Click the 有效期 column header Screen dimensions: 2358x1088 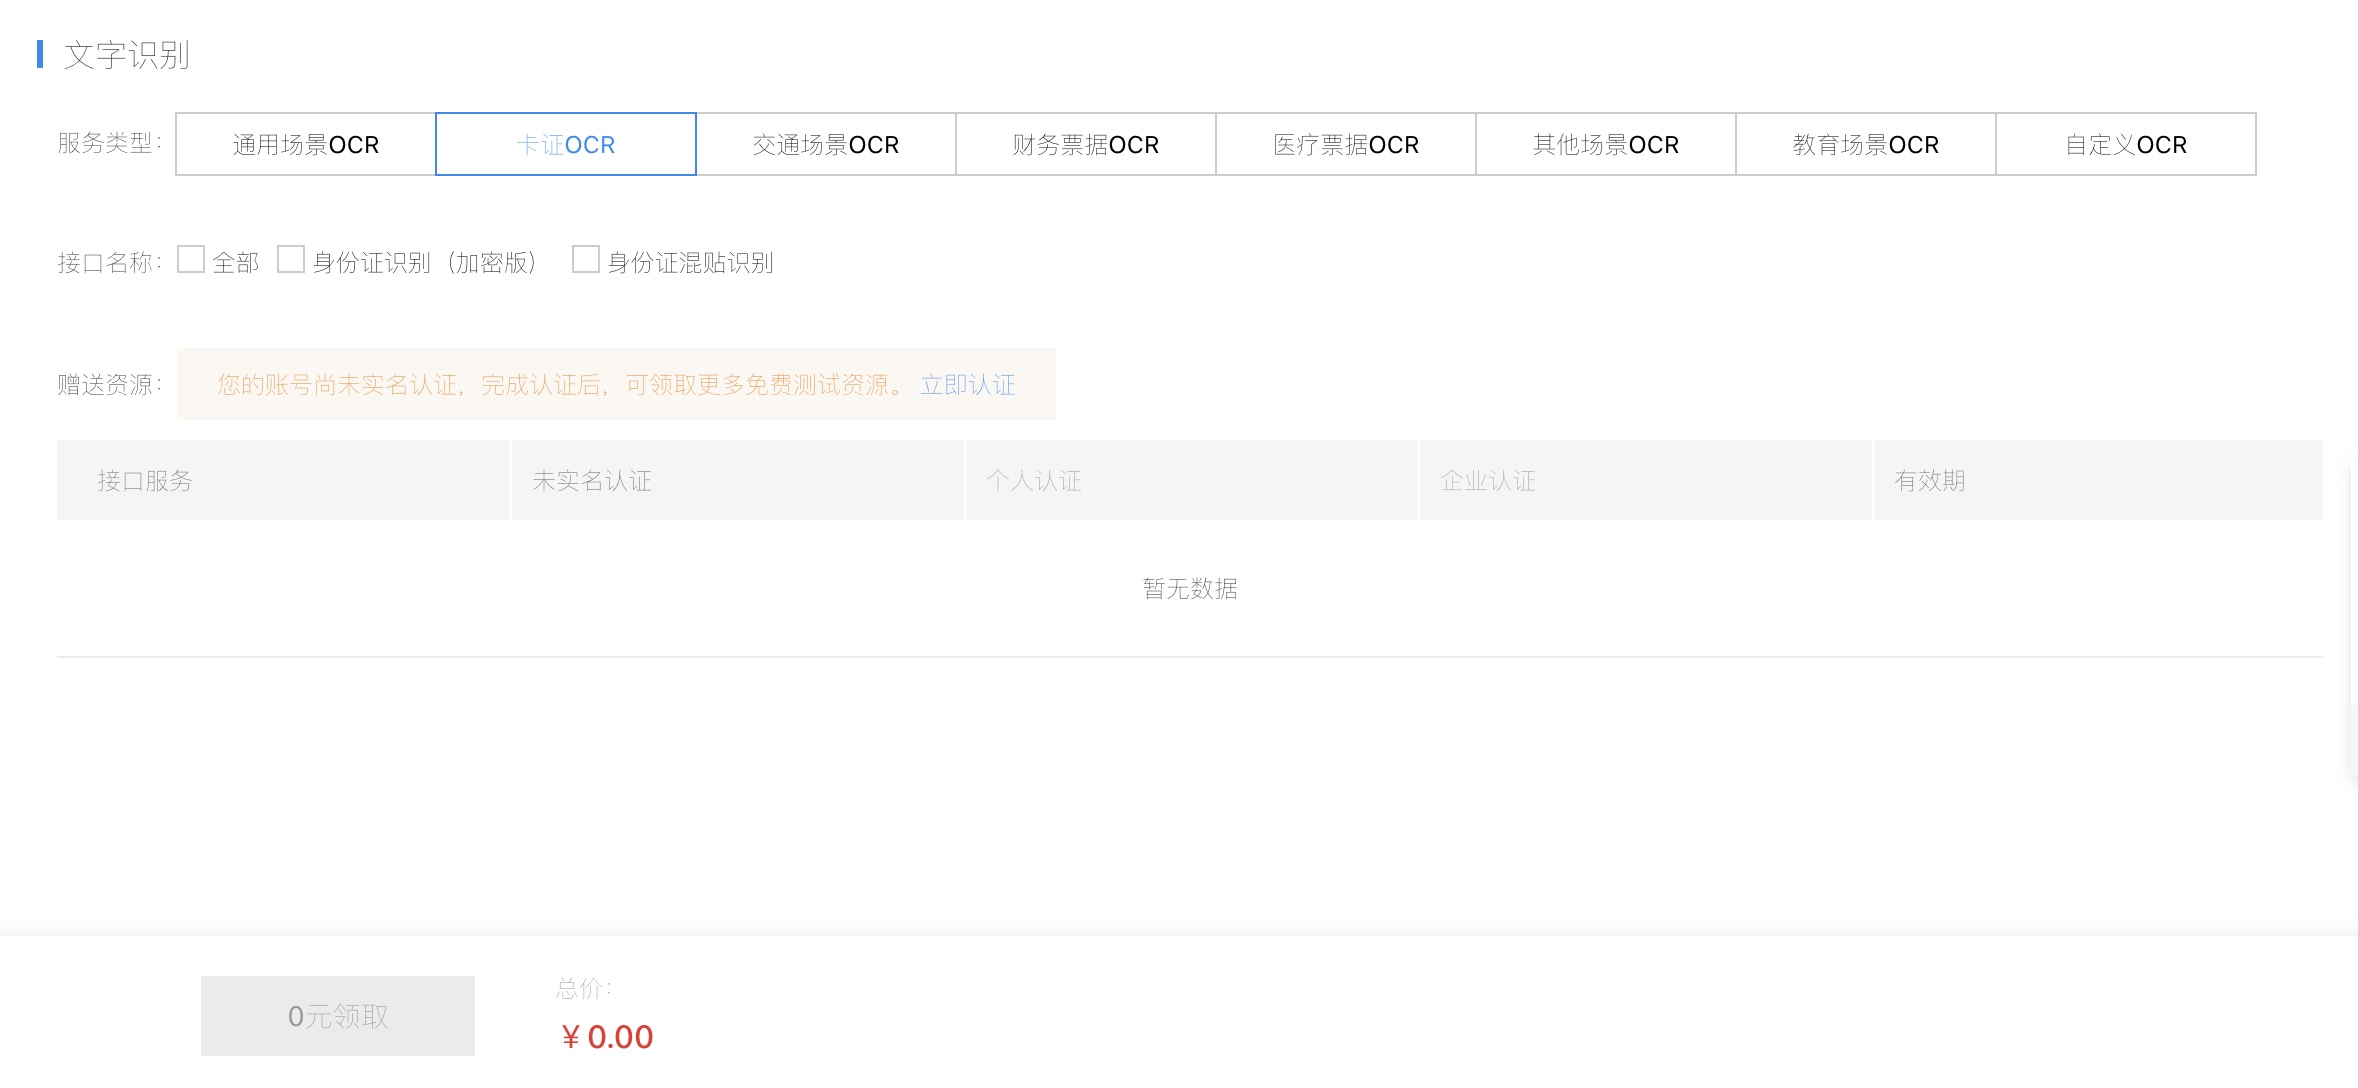click(x=1930, y=481)
